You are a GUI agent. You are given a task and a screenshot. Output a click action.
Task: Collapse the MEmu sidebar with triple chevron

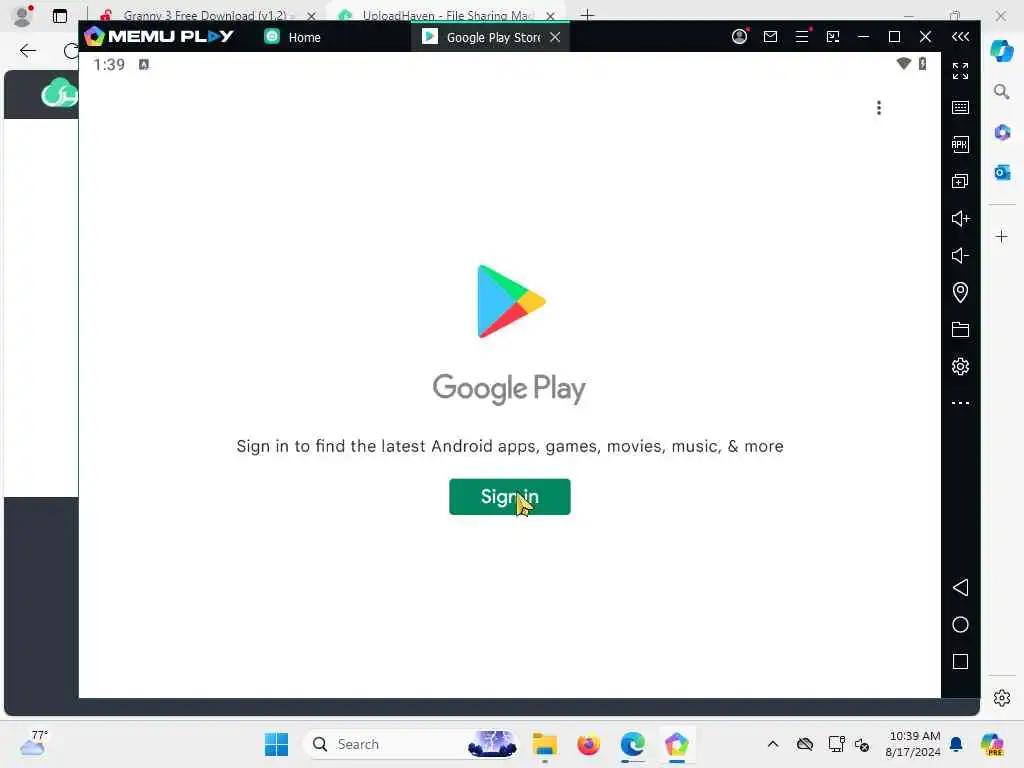click(960, 37)
